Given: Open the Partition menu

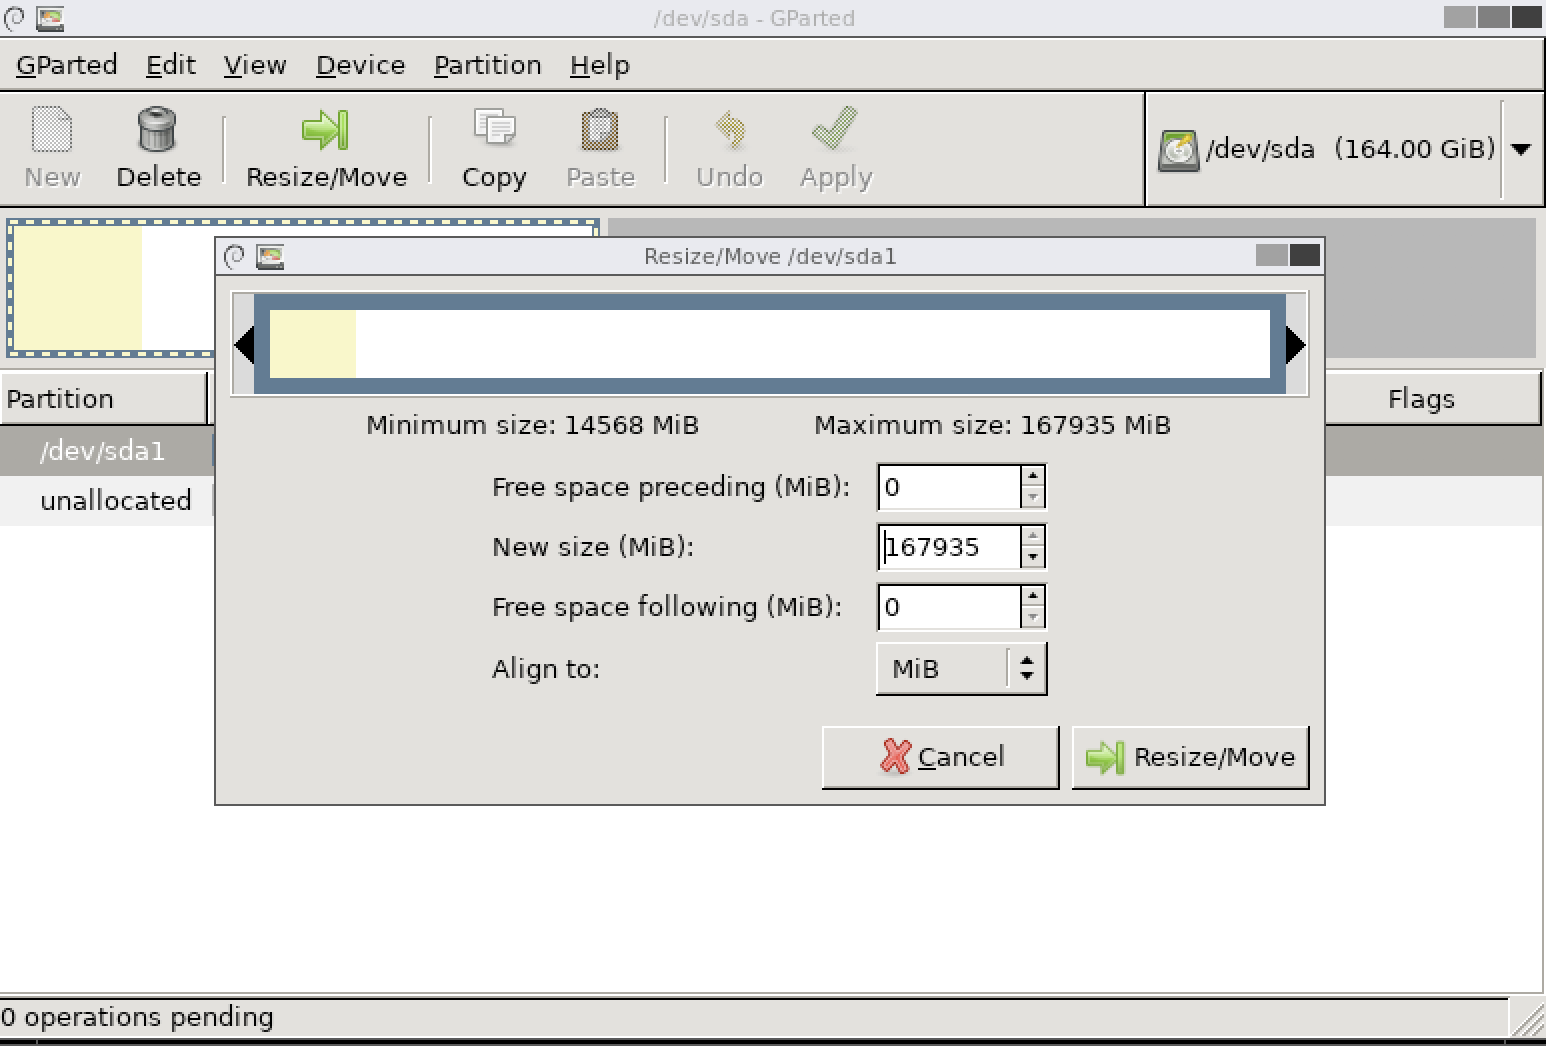Looking at the screenshot, I should coord(487,64).
